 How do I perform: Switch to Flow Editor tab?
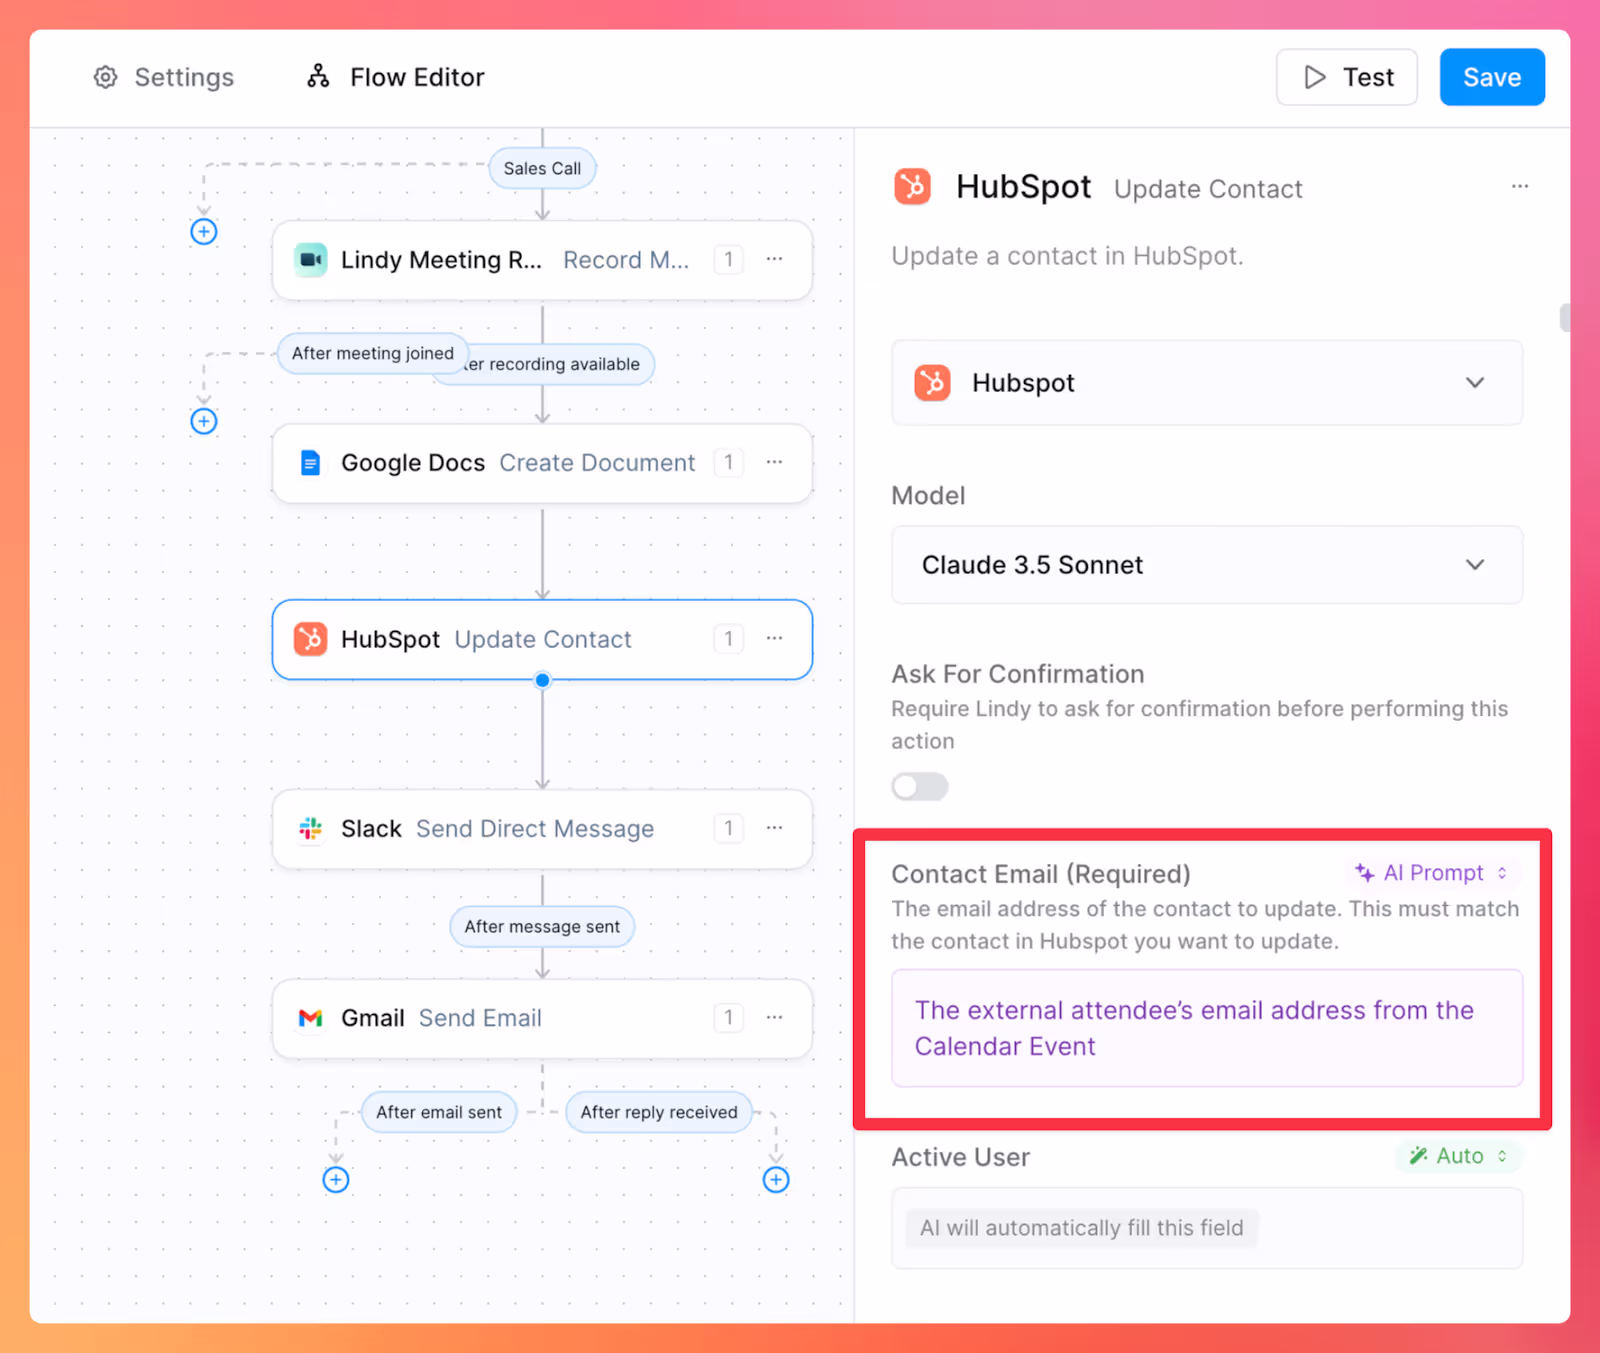(x=396, y=77)
